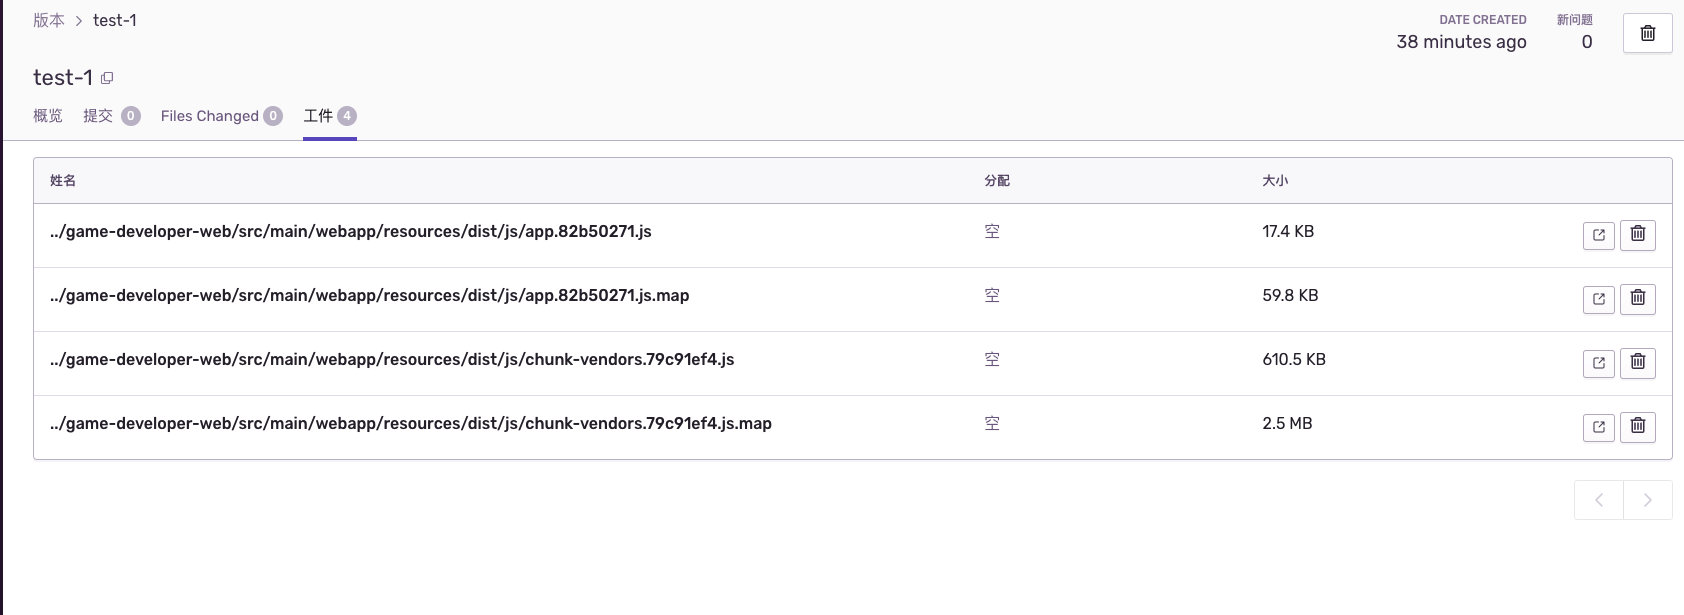The height and width of the screenshot is (615, 1684).
Task: Delete the chunk-vendors.79c91ef4.js.map artifact
Action: tap(1637, 427)
